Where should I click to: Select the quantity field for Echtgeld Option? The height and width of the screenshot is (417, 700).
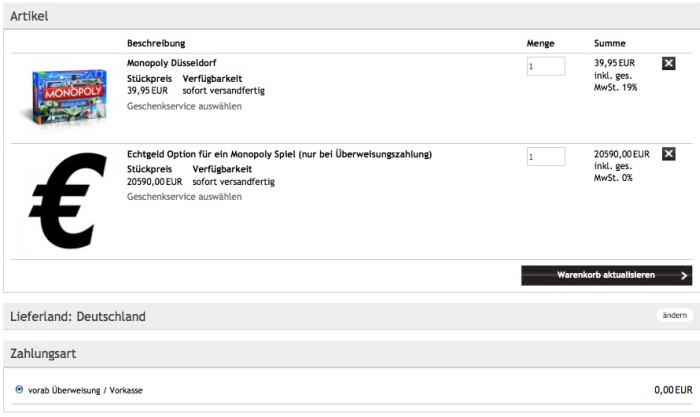(546, 157)
